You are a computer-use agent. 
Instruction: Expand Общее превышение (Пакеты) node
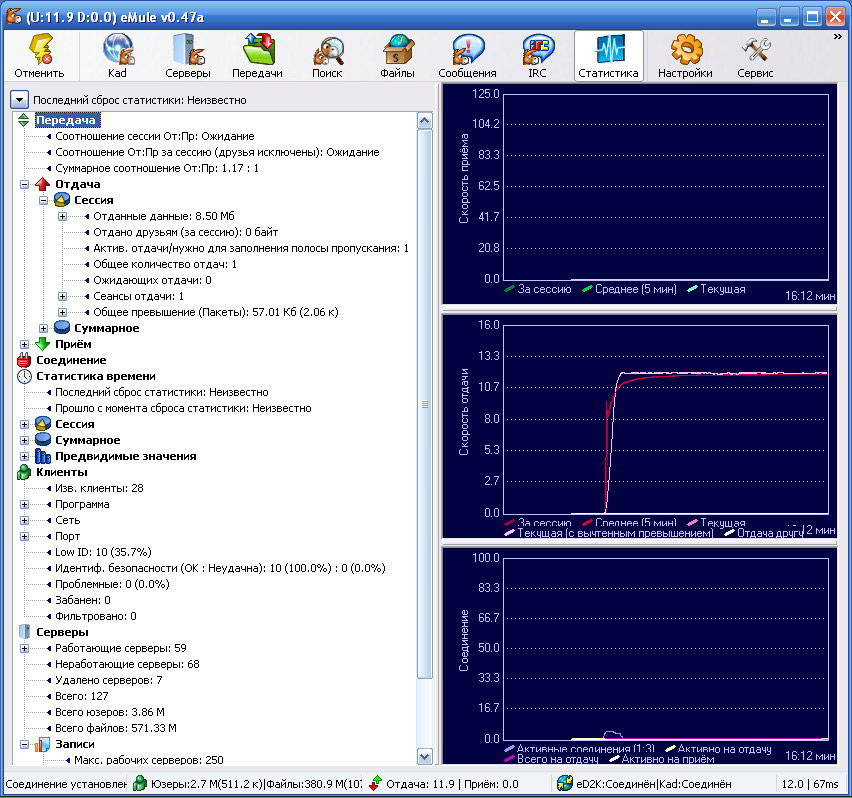click(x=62, y=312)
